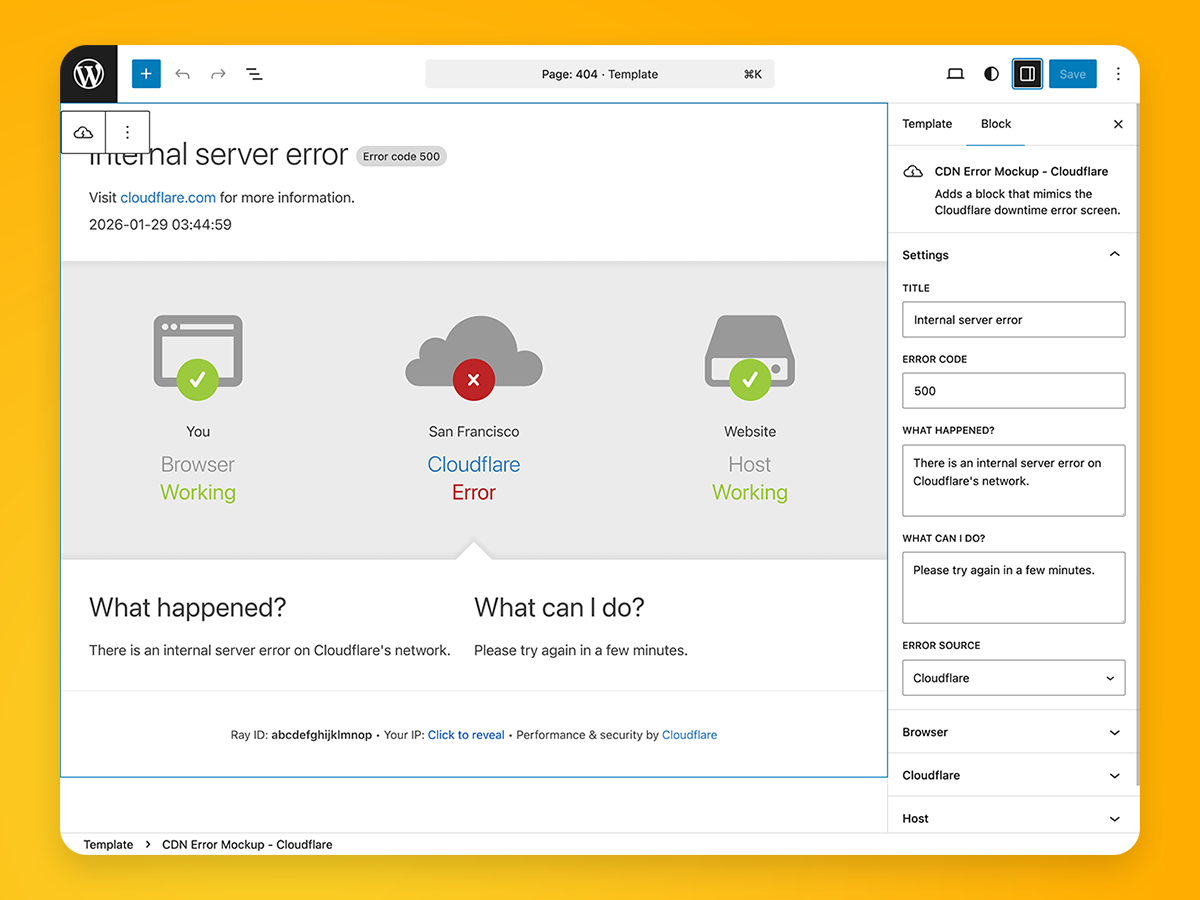1200x900 pixels.
Task: Click the 'Click to reveal' IP link
Action: pyautogui.click(x=466, y=735)
